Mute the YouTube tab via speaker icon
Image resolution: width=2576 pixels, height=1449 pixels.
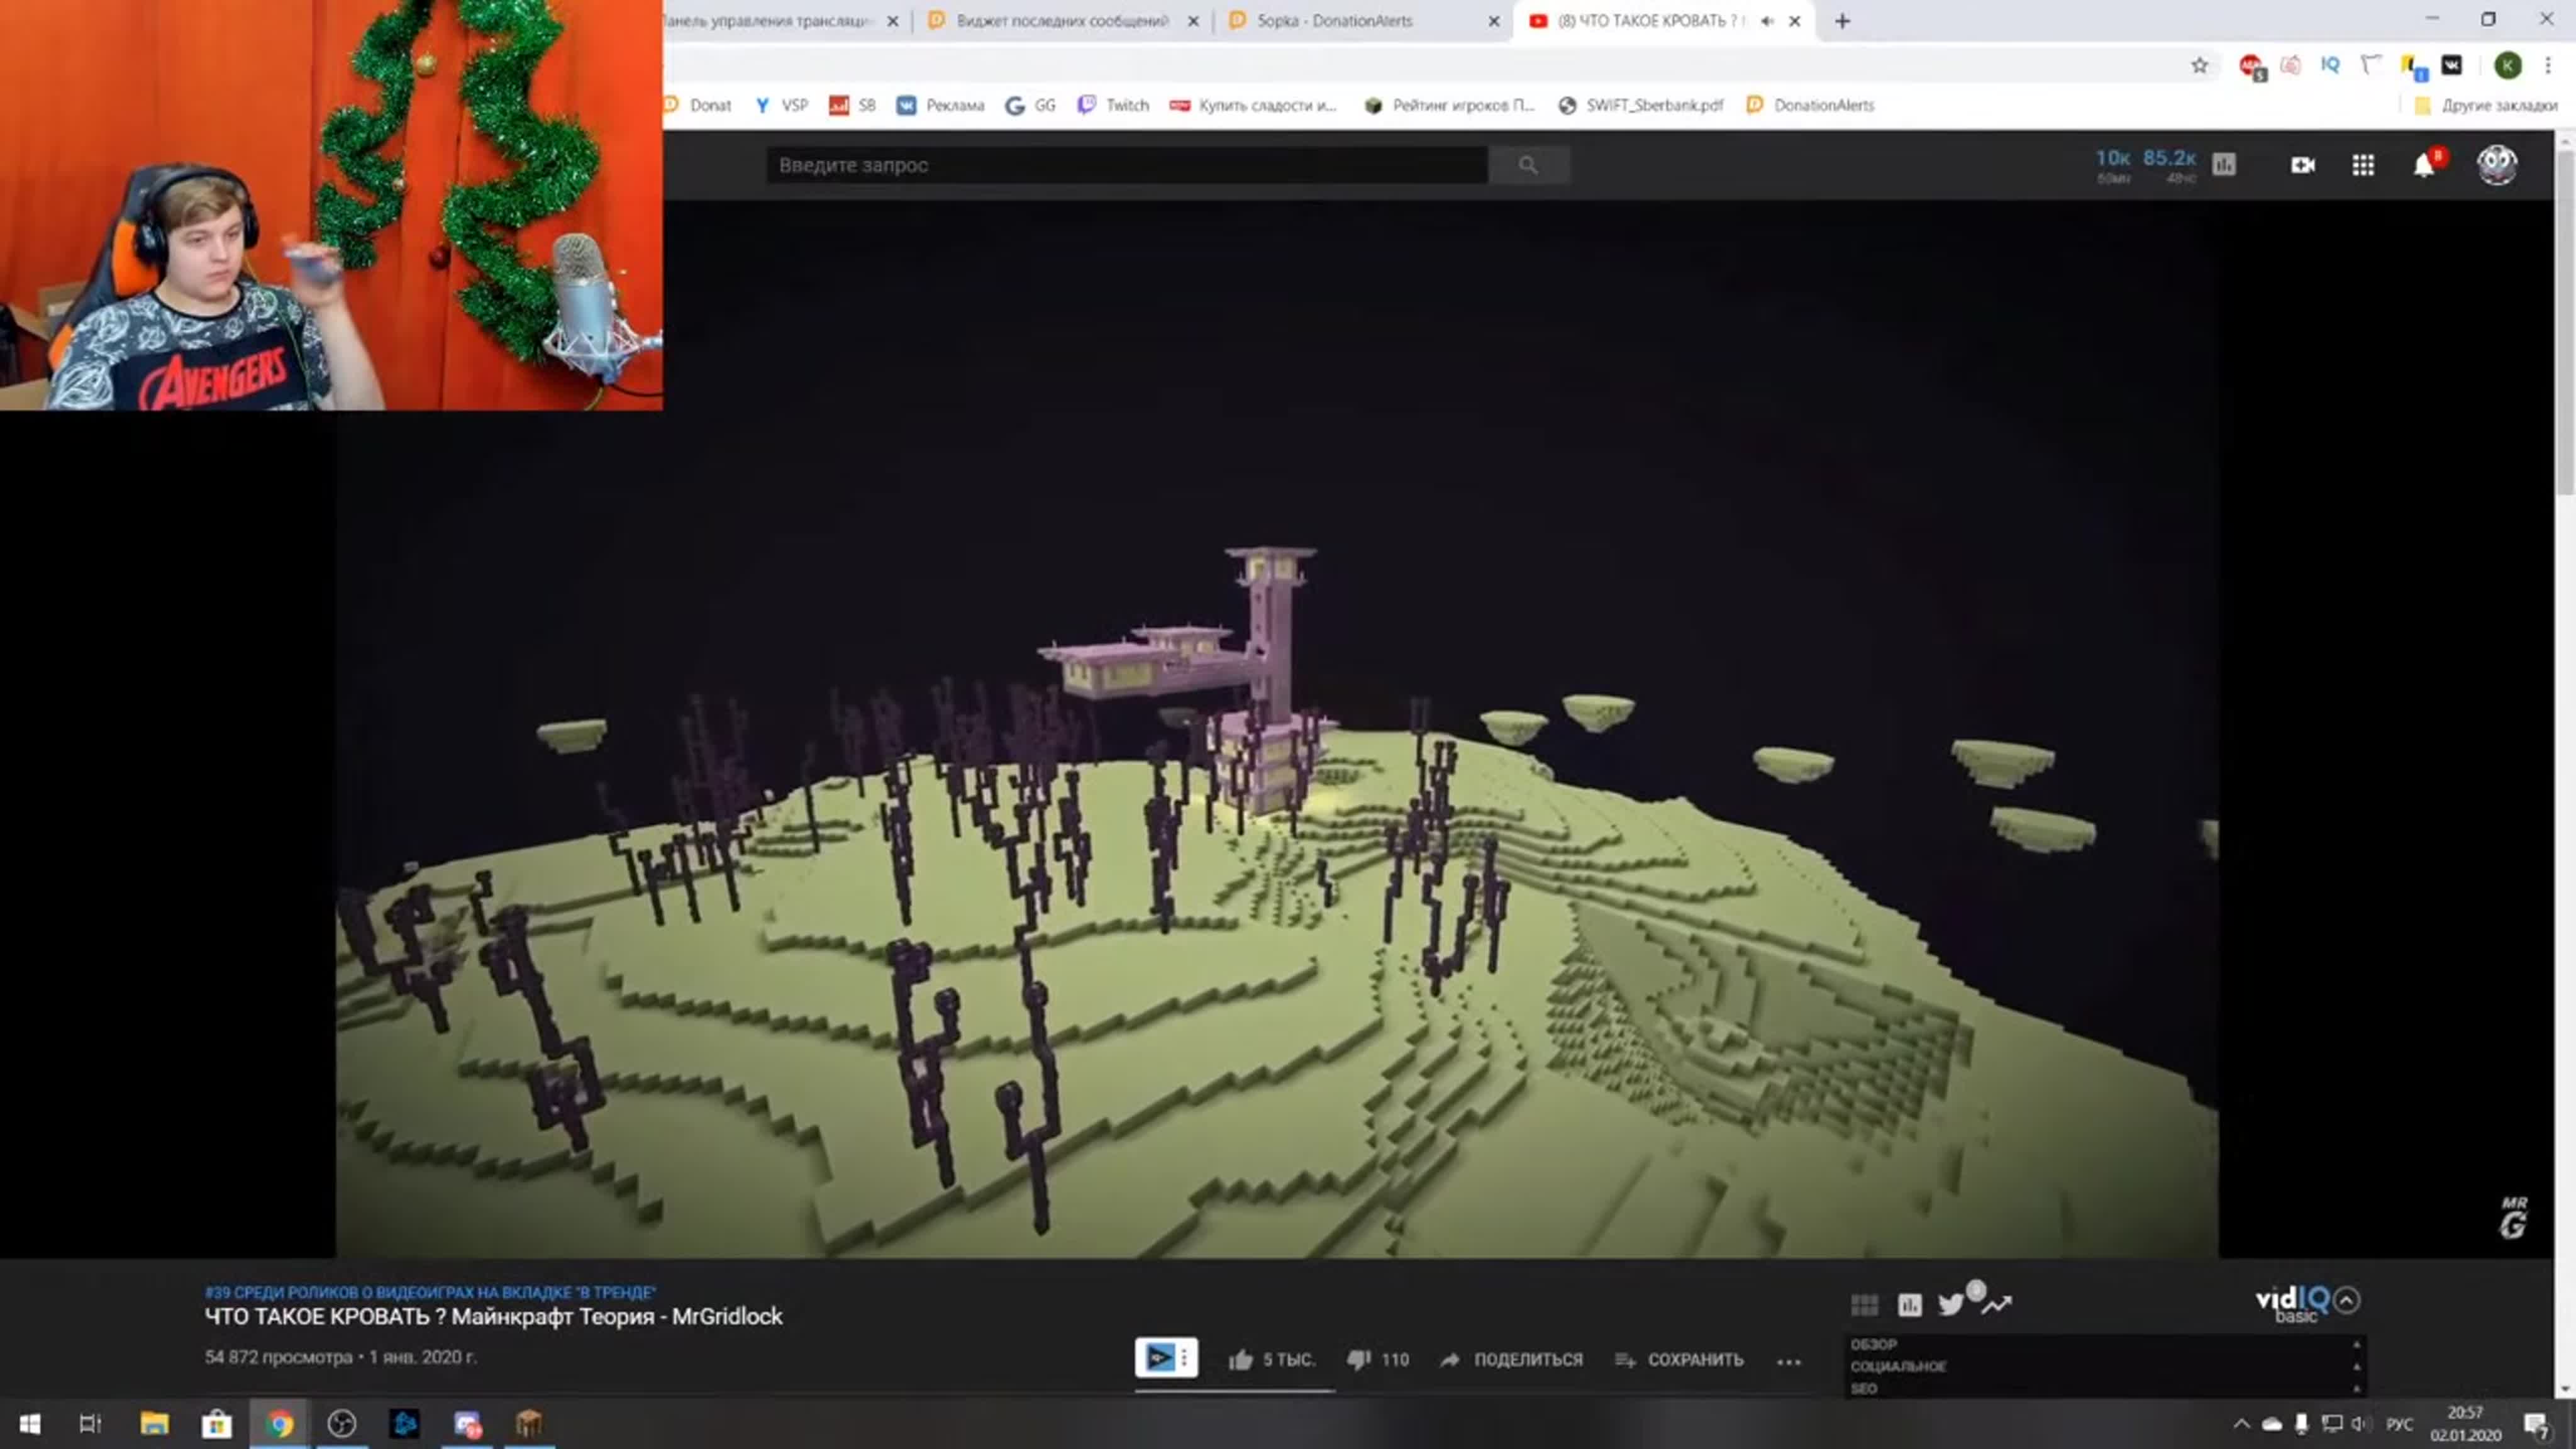1767,21
